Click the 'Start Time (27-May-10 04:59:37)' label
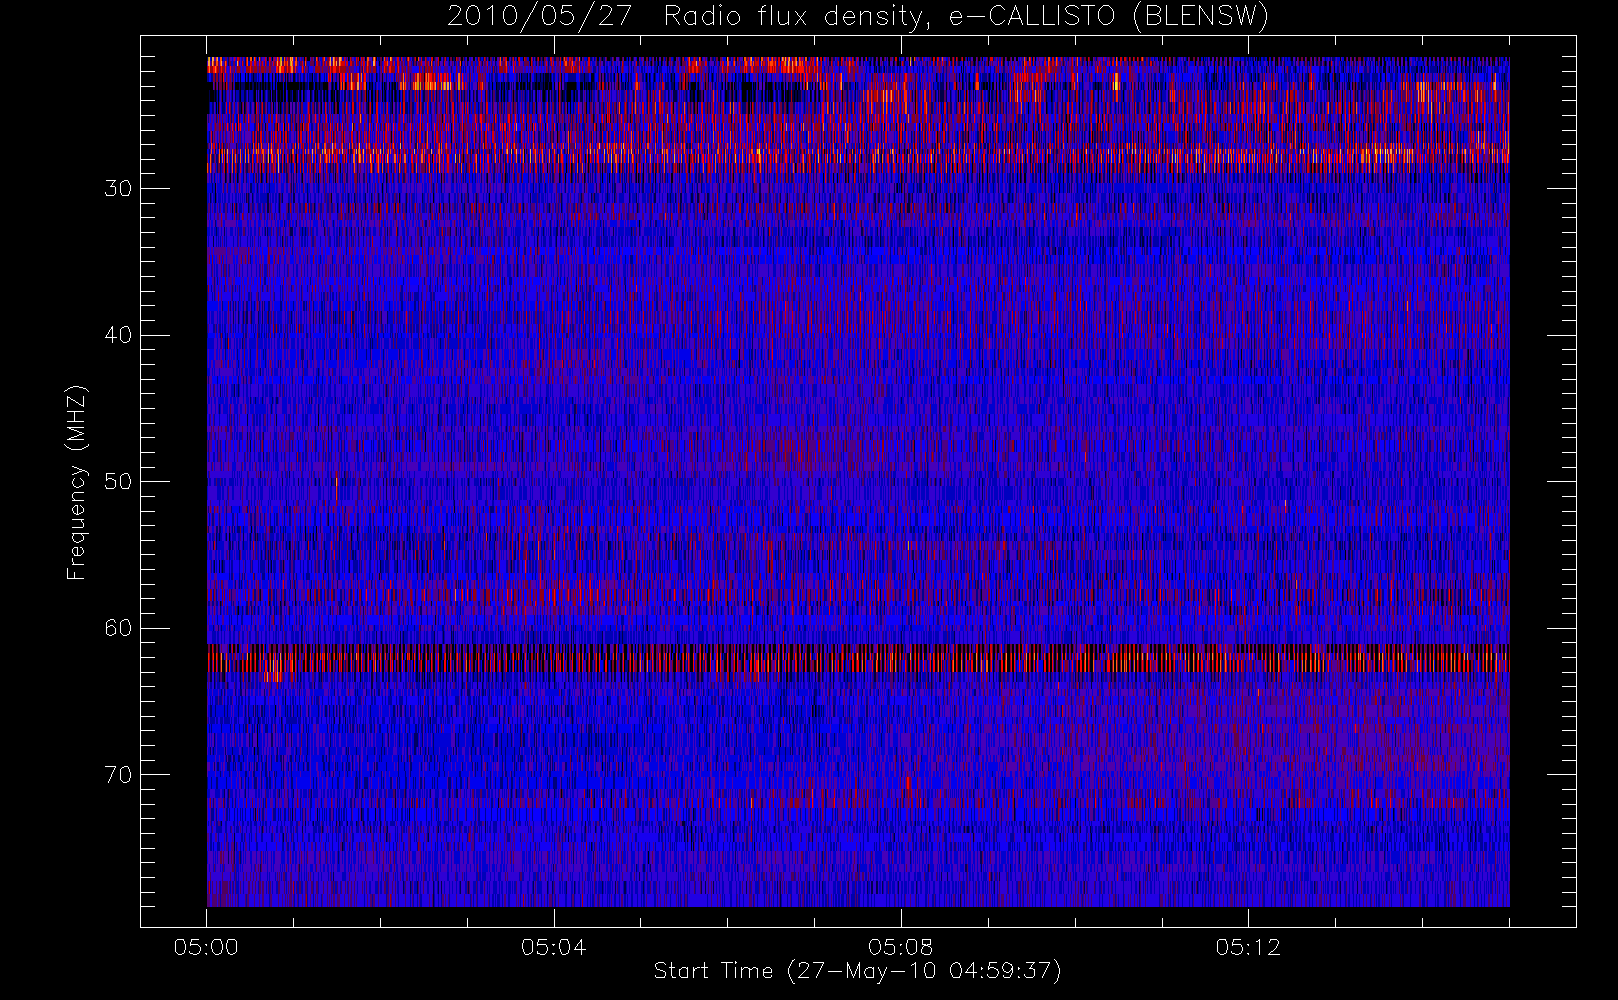1618x1000 pixels. (x=857, y=971)
